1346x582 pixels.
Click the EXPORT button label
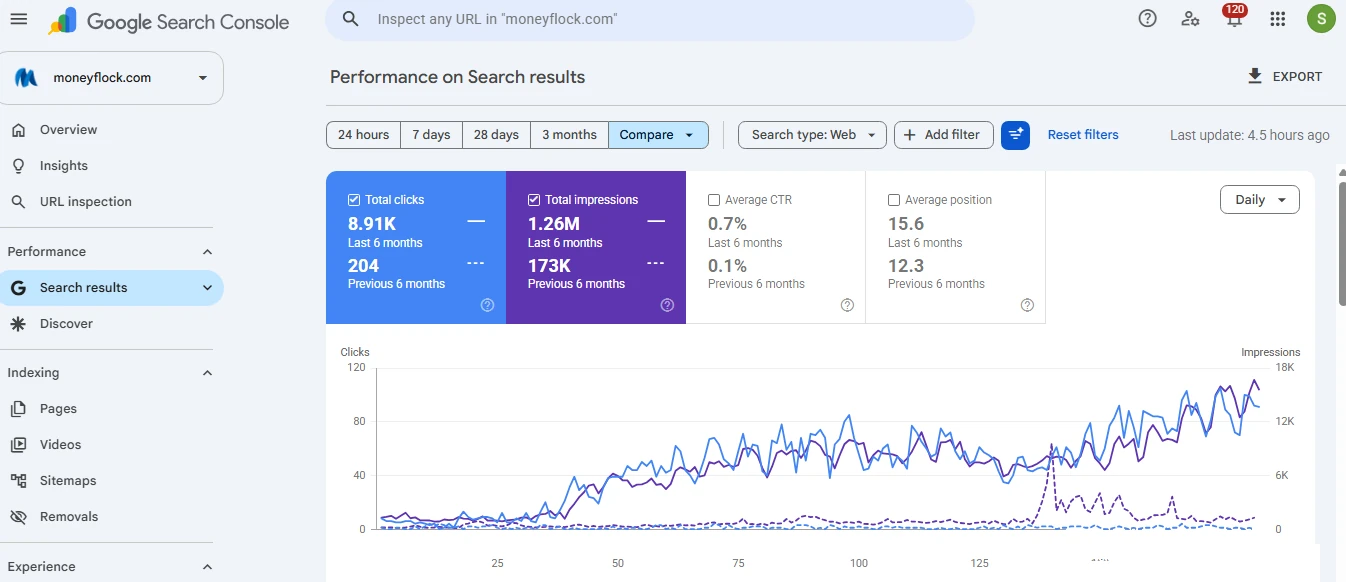click(x=1297, y=77)
